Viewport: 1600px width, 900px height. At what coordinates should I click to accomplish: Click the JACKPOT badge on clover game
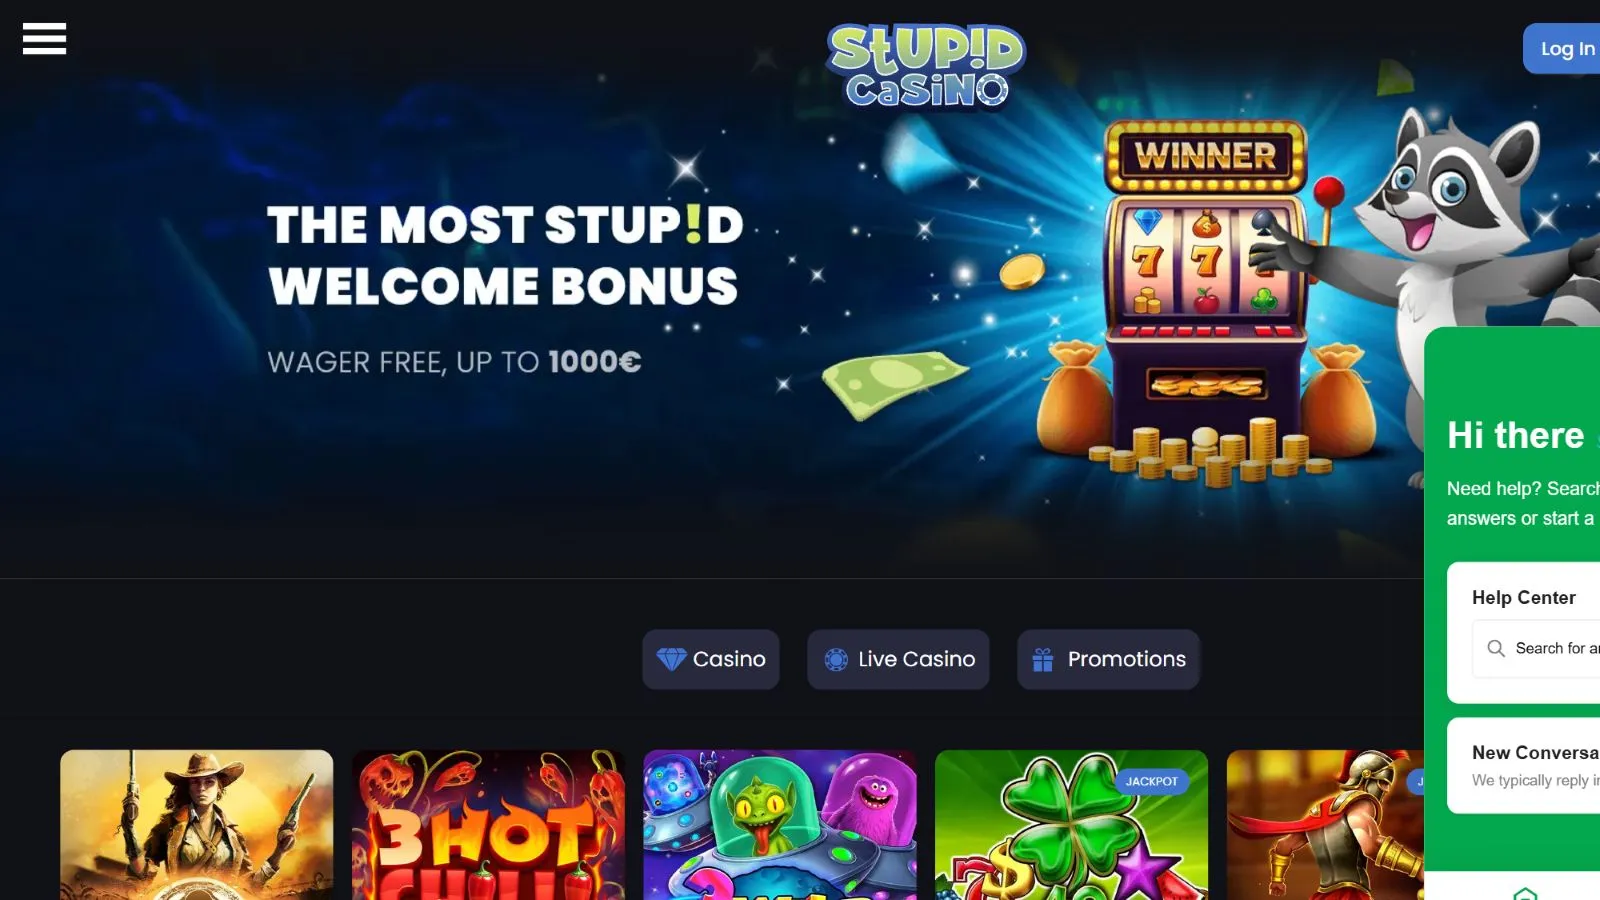[x=1152, y=781]
